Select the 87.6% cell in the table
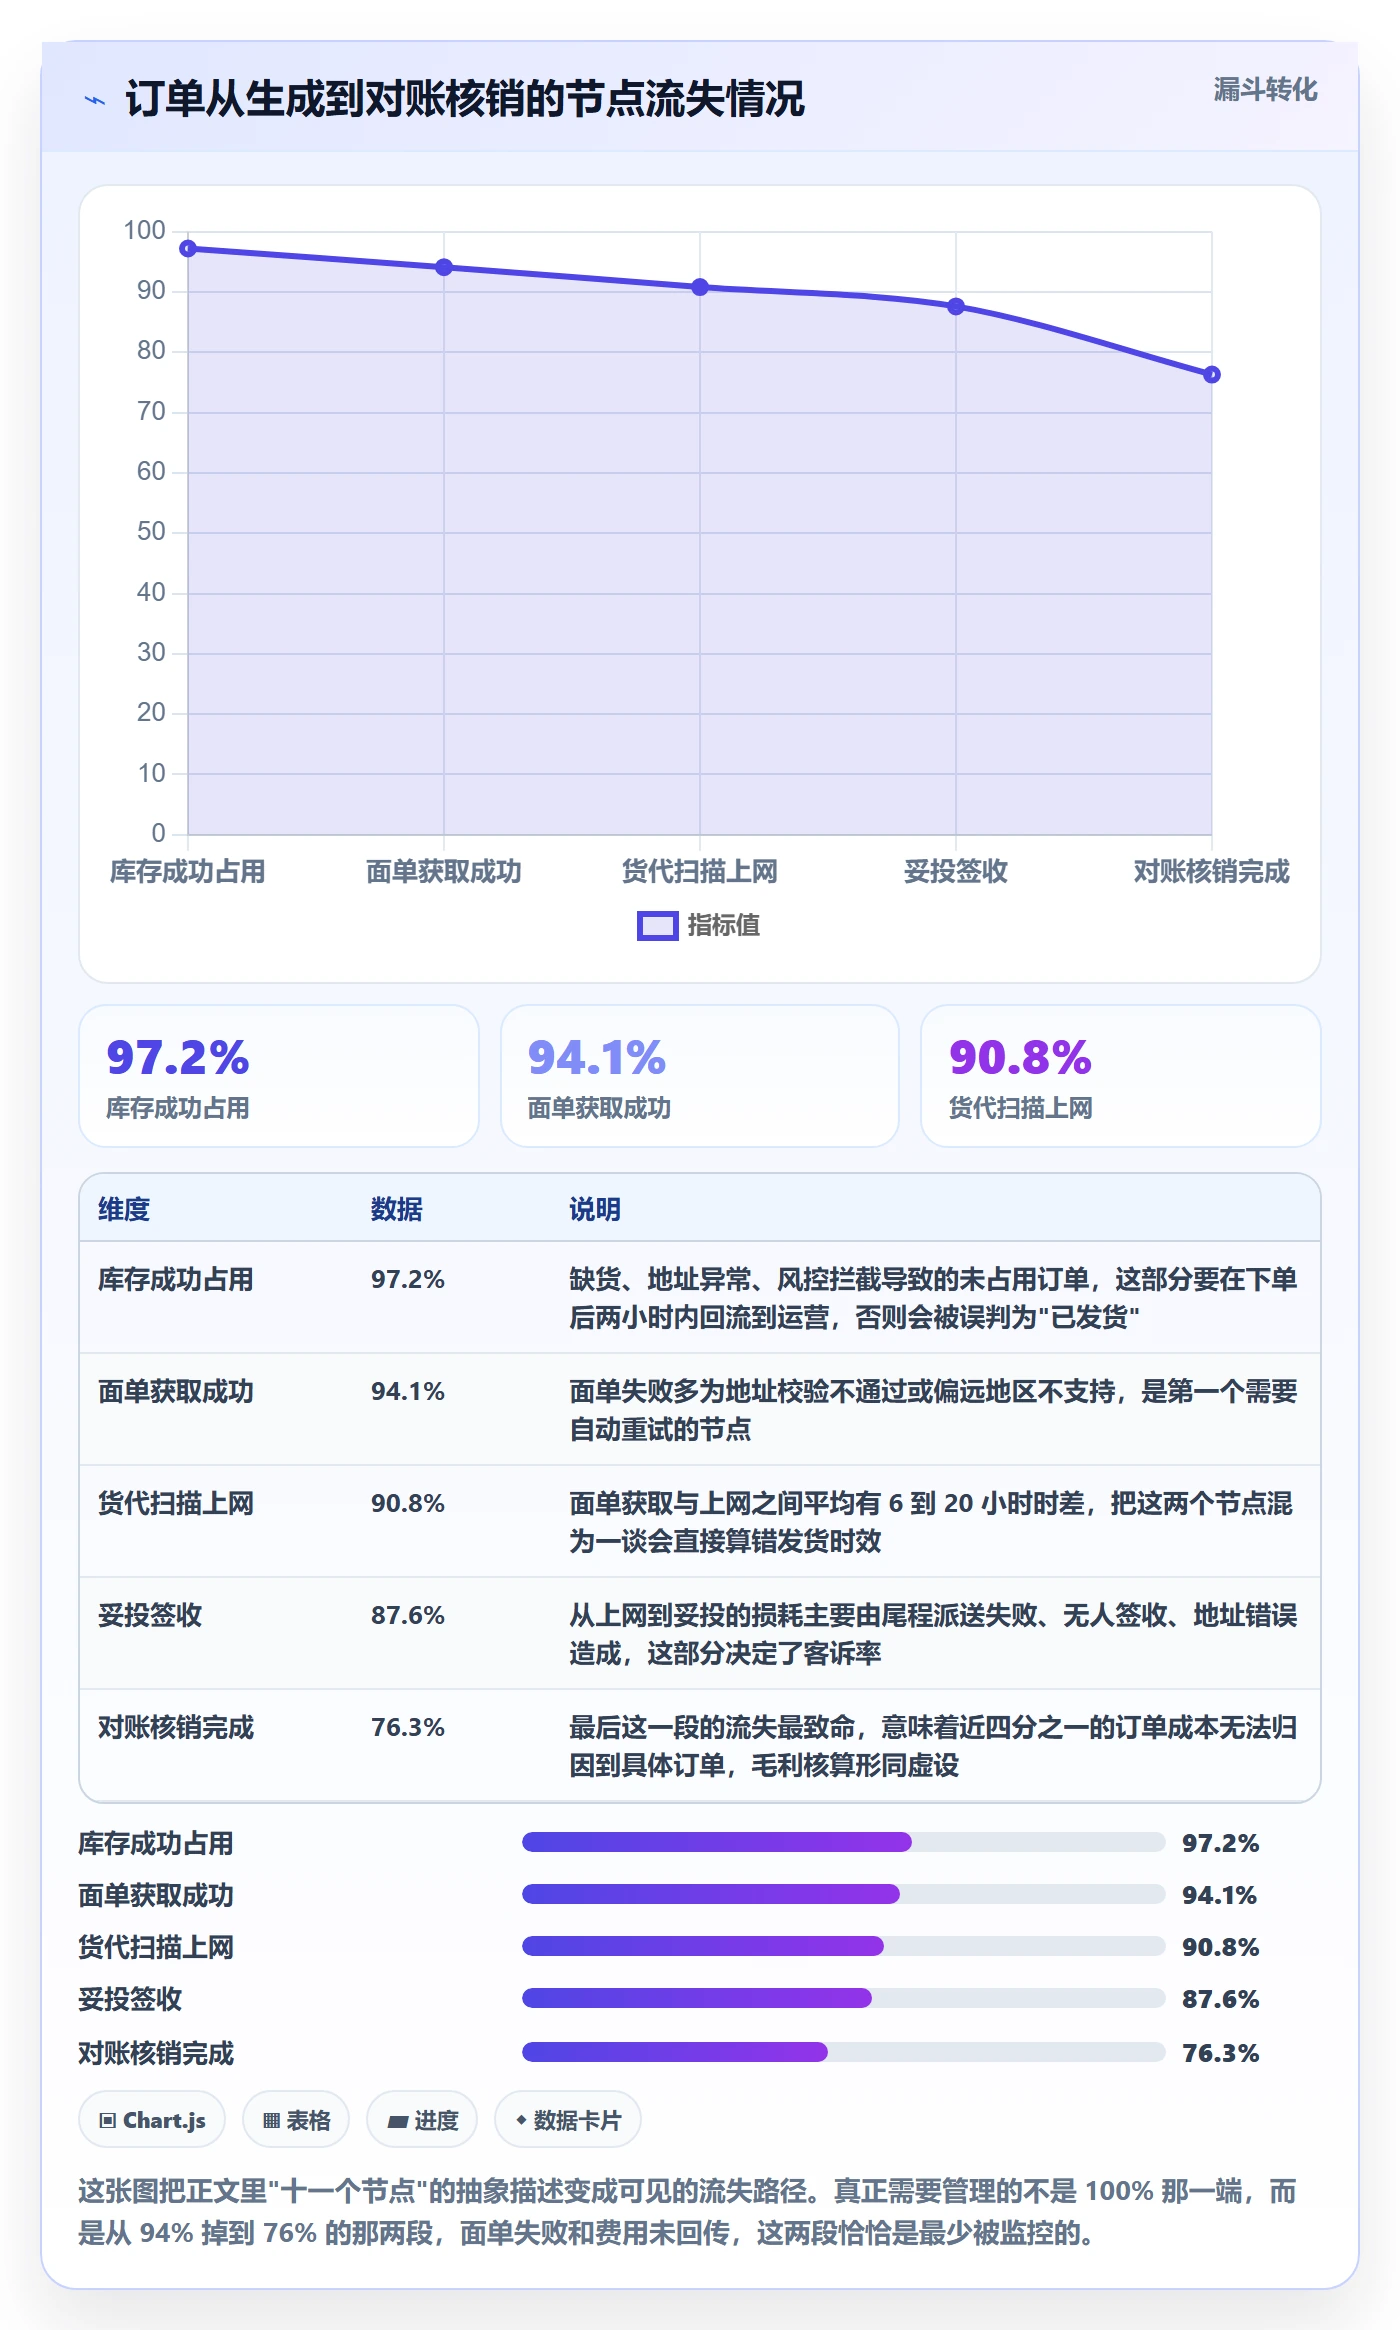 pos(408,1615)
